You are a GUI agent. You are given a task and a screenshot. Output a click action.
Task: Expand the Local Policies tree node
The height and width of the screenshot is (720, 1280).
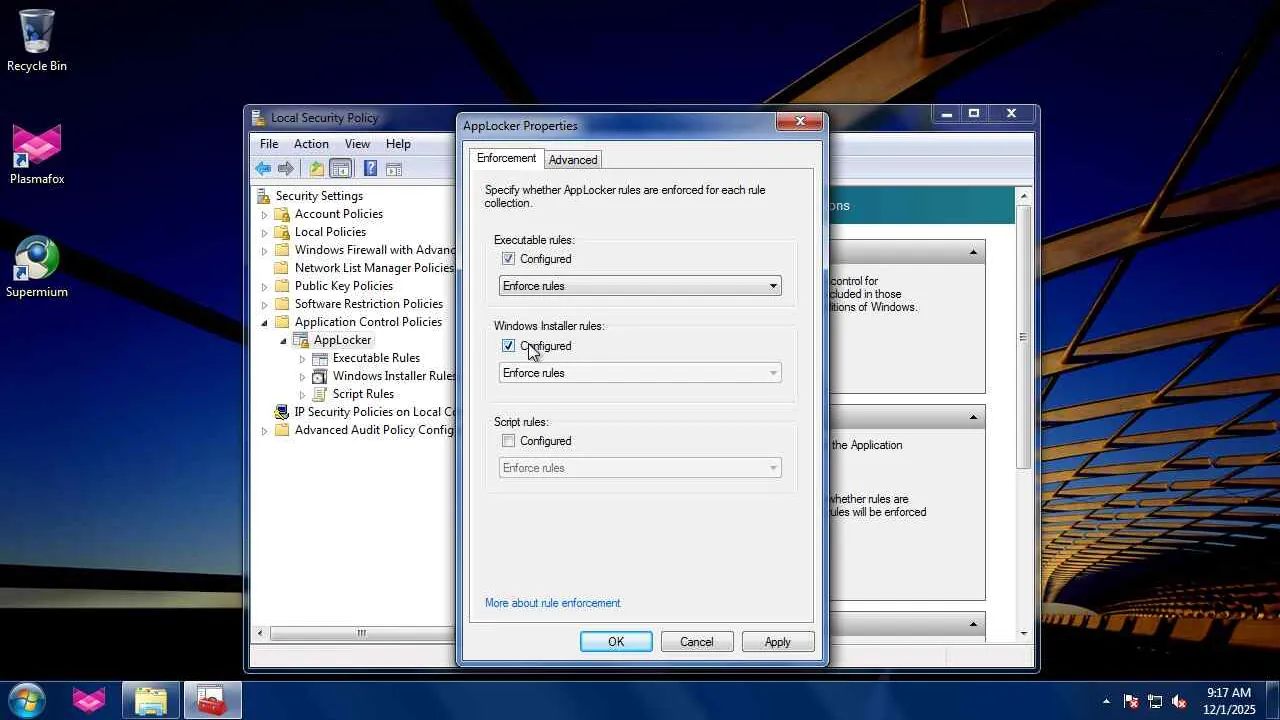(x=265, y=233)
